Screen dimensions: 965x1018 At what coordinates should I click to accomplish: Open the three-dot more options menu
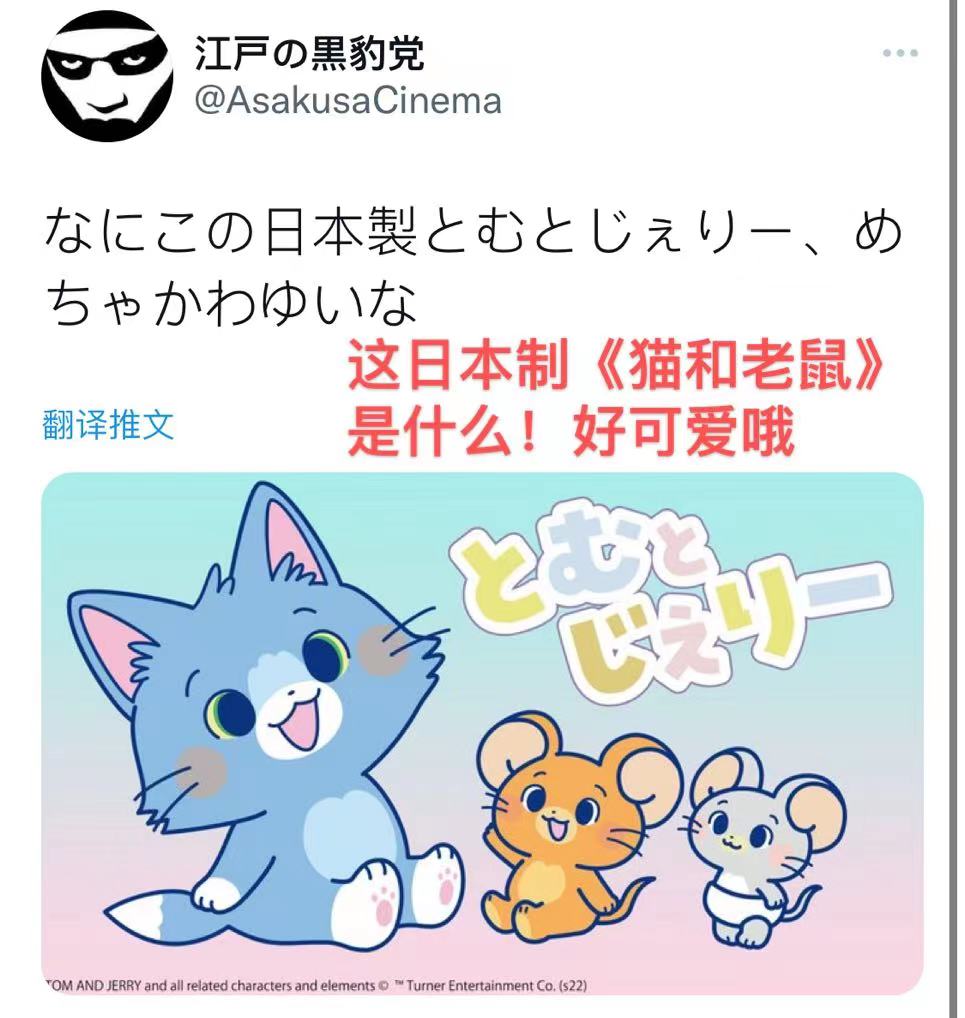point(900,53)
